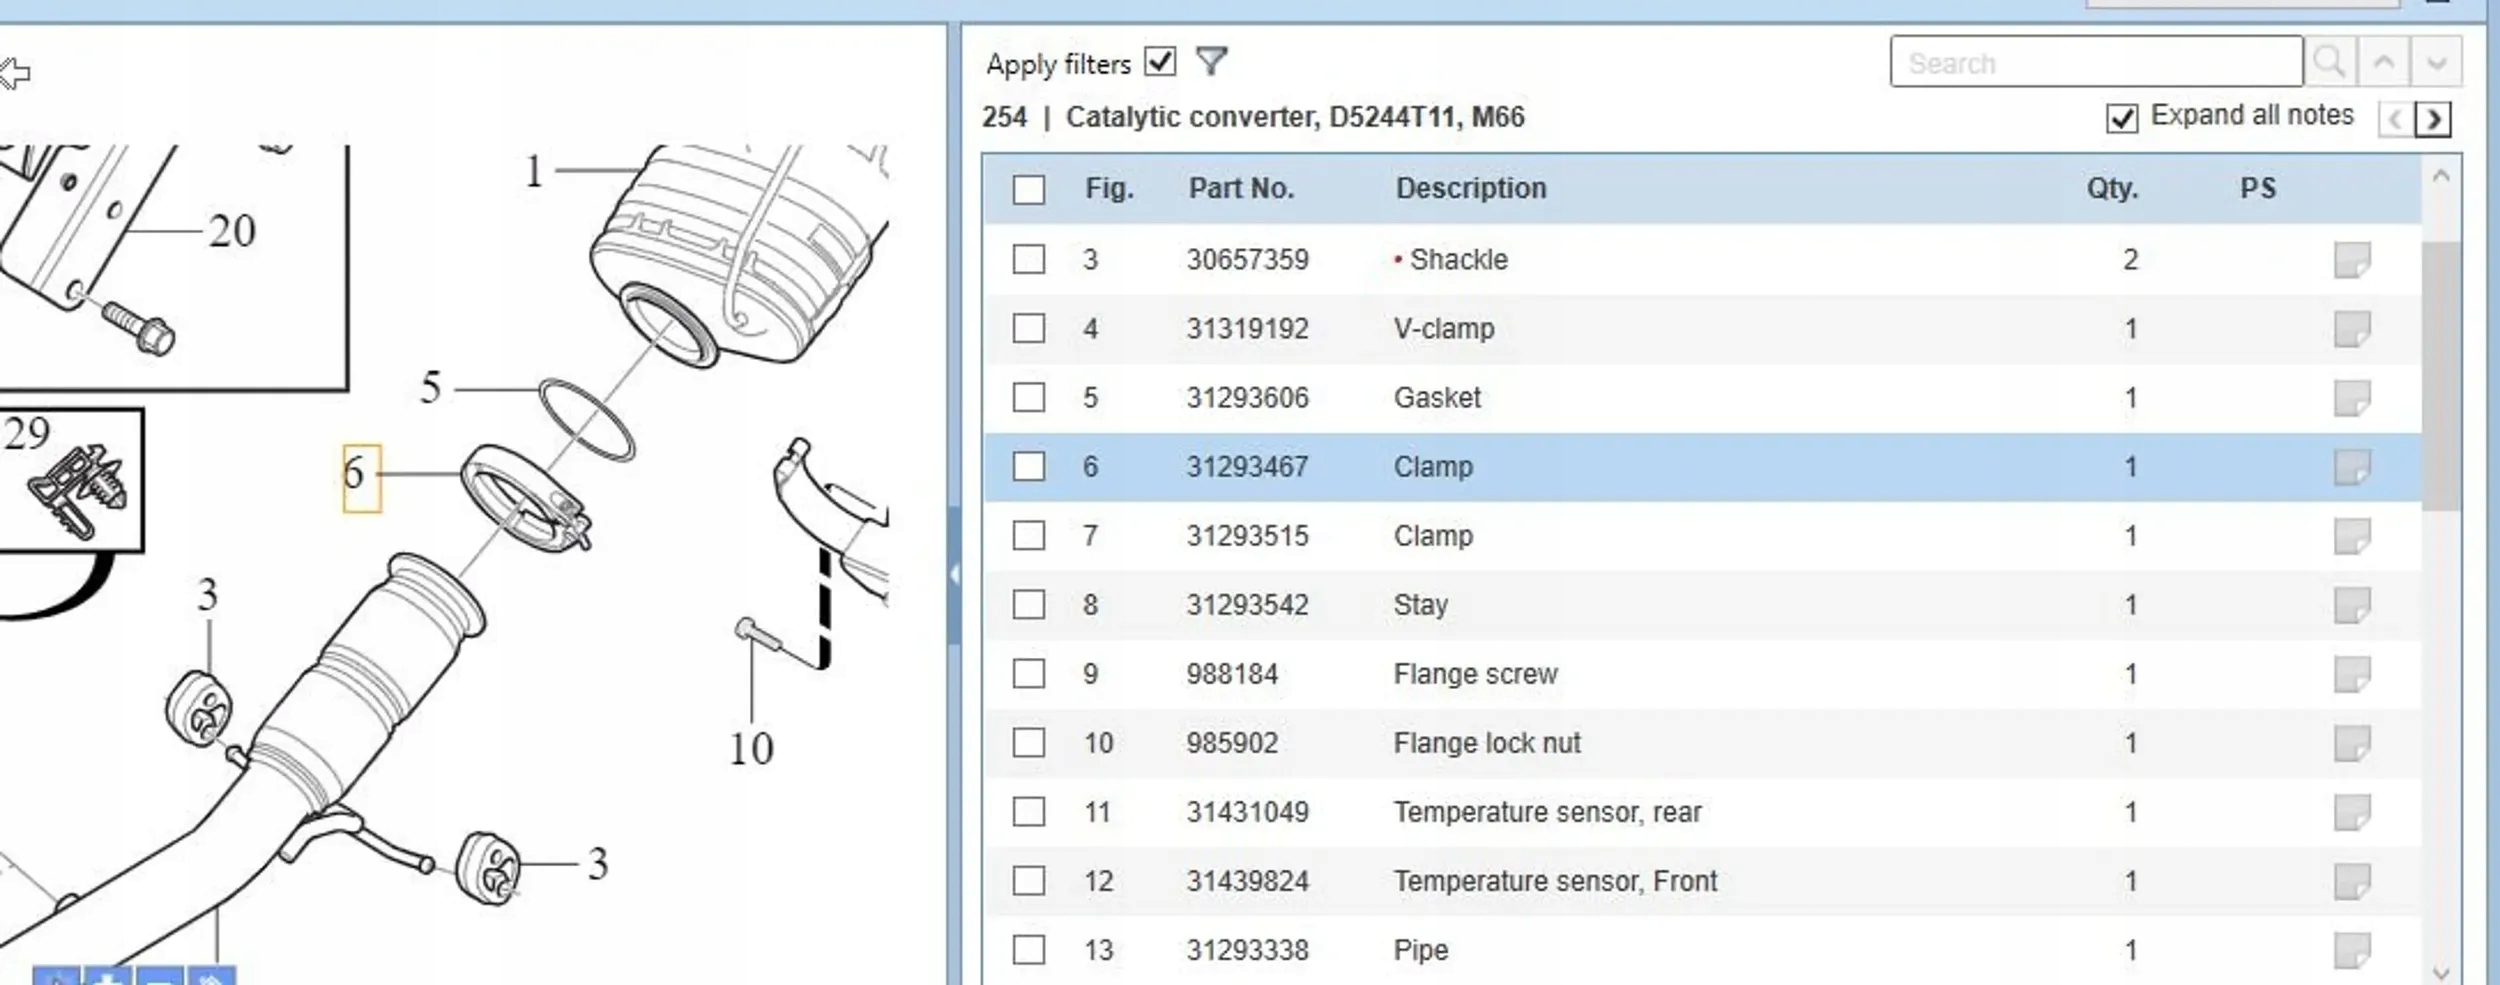Screen dimensions: 2500x985
Task: Click the parts list scrollbar thumb
Action: tap(2441, 376)
